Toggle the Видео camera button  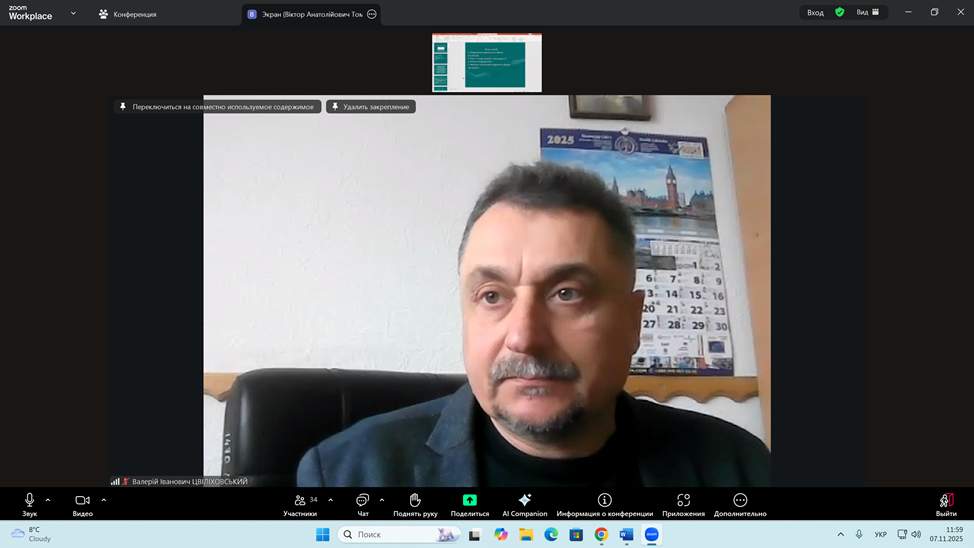point(83,505)
